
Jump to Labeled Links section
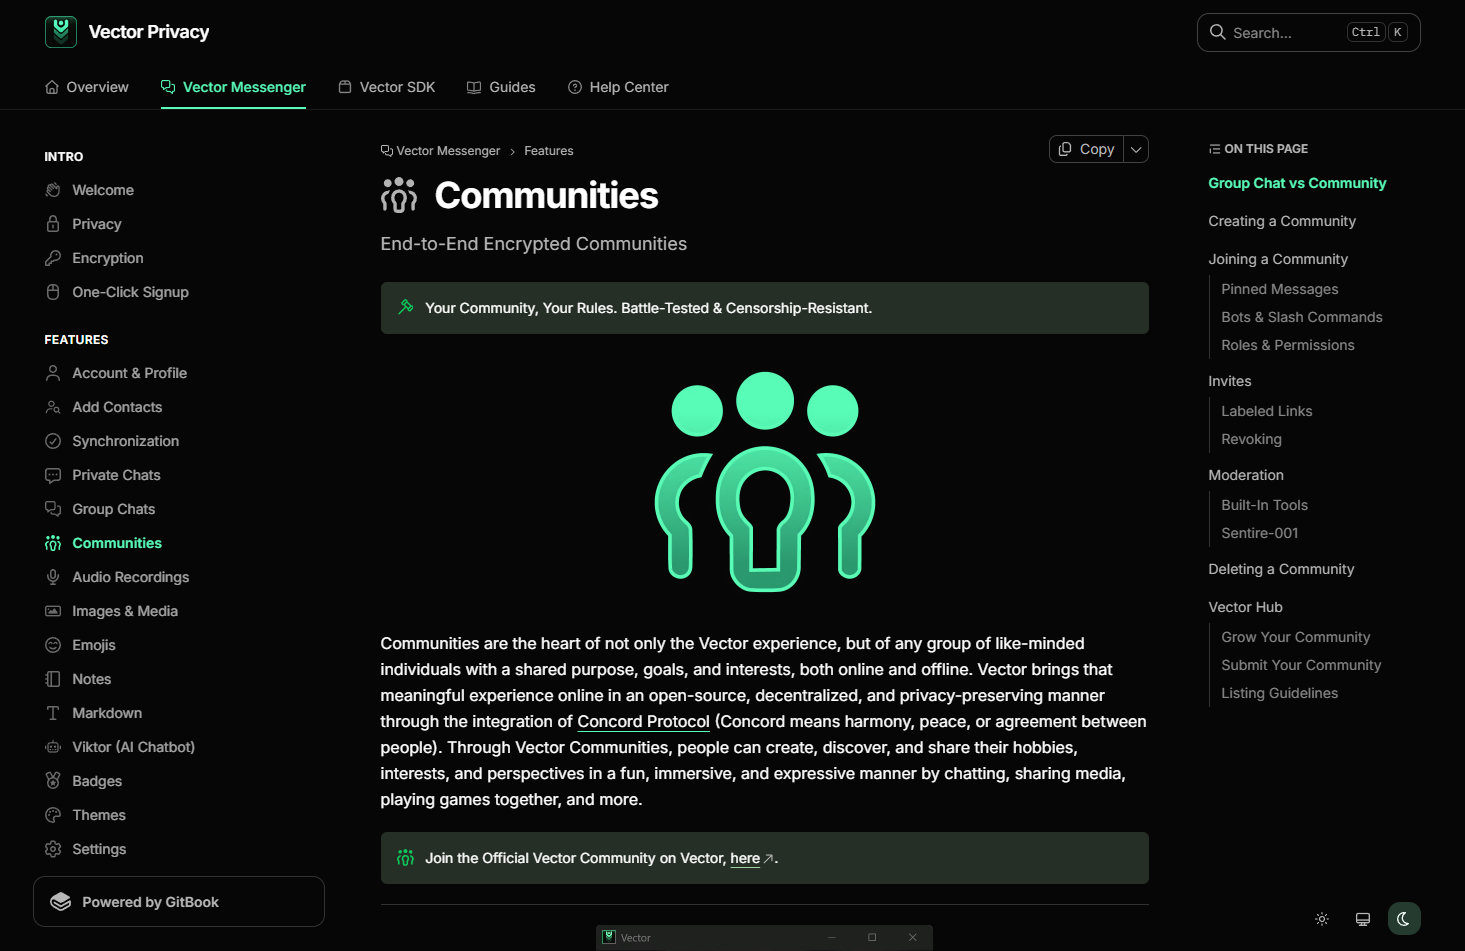coord(1266,411)
